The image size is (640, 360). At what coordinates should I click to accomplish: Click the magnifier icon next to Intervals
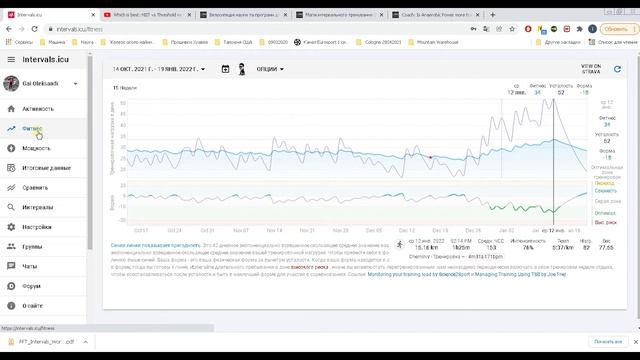11,207
